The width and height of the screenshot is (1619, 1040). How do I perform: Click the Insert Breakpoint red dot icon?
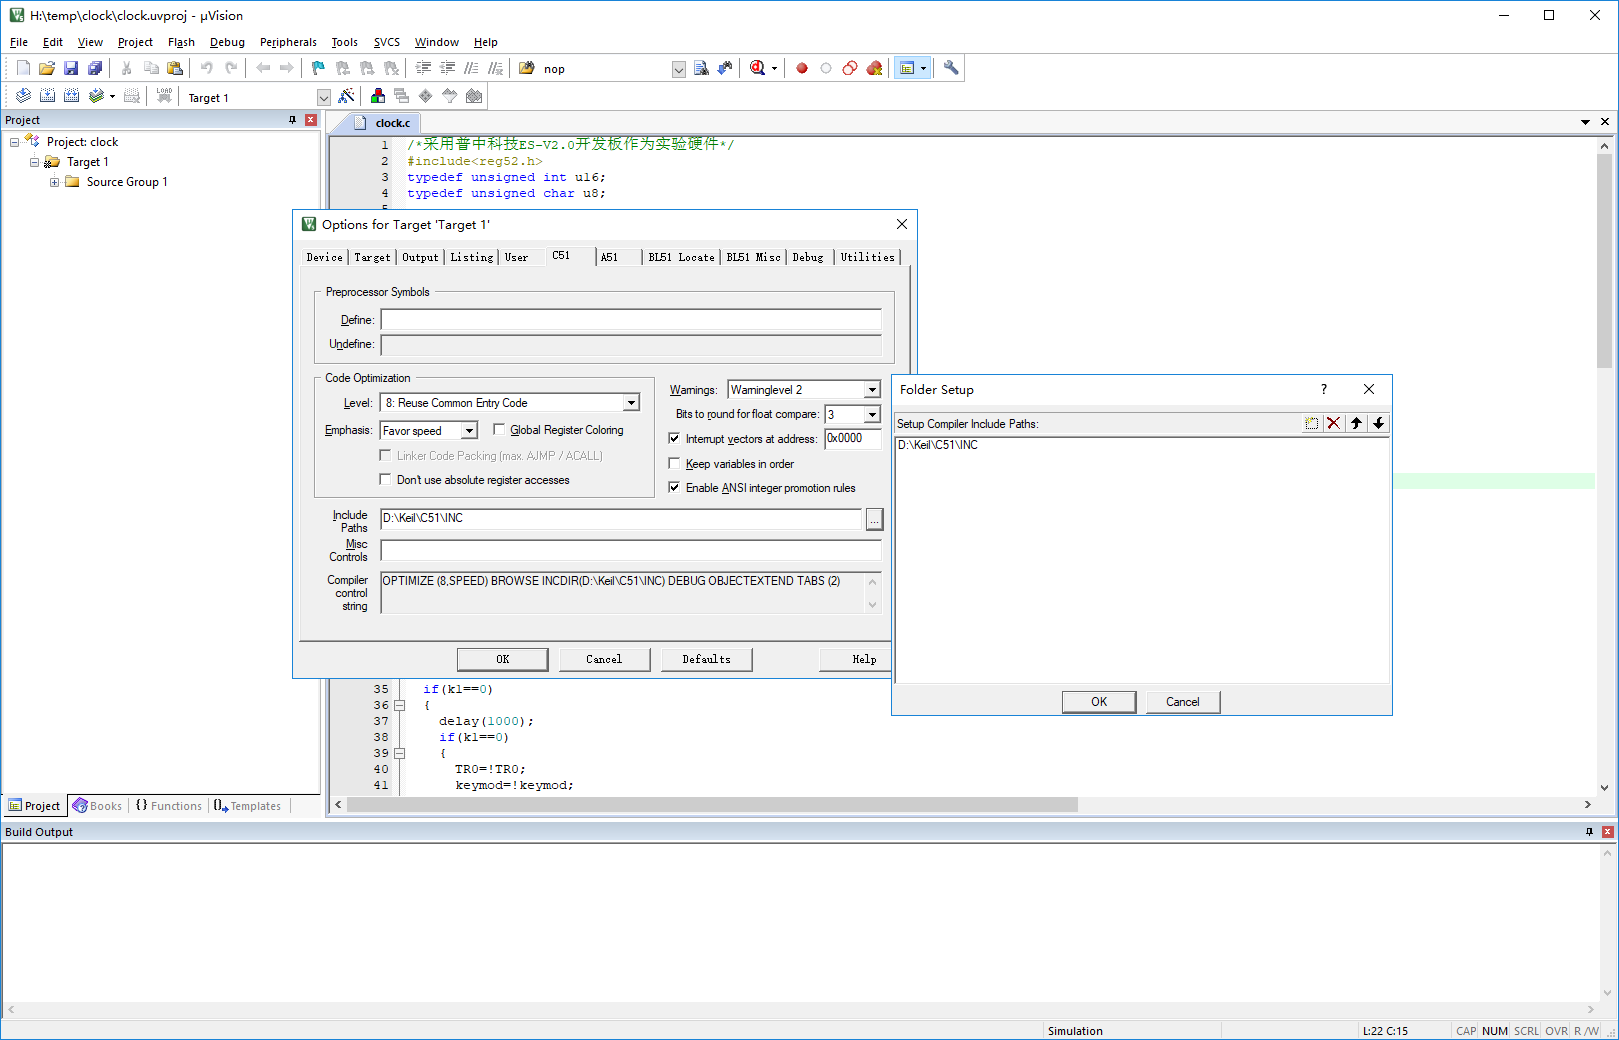802,68
